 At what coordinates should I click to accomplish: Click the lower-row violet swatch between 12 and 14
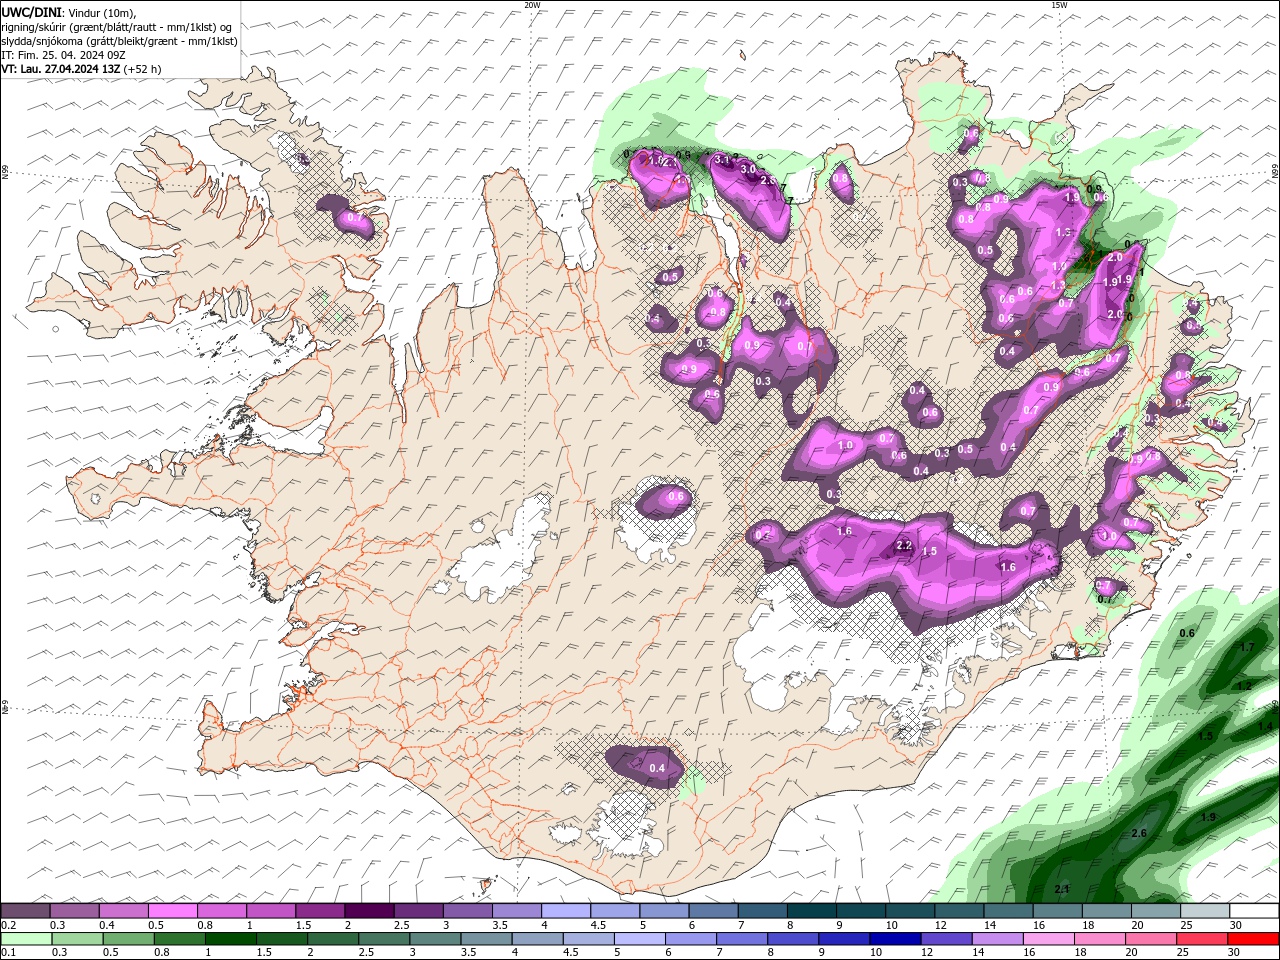point(946,939)
